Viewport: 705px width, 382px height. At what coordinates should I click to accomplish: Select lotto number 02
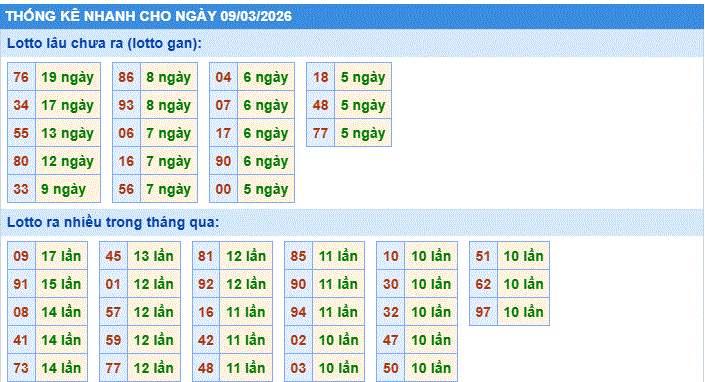[299, 340]
